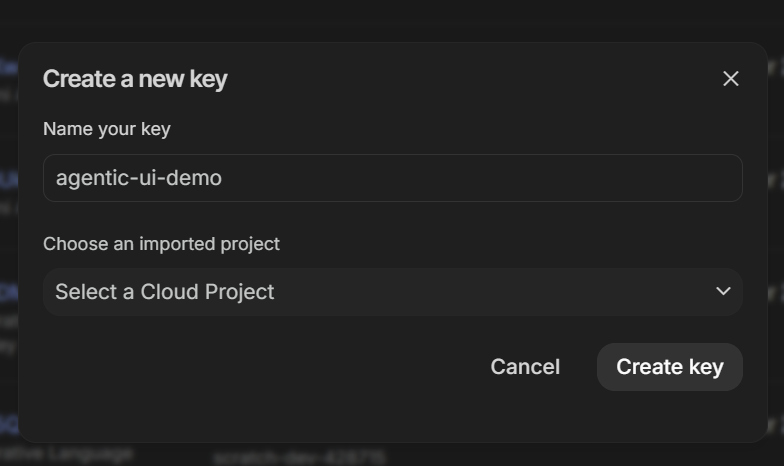The height and width of the screenshot is (466, 784).
Task: Open the Select a Cloud Project dropdown
Action: click(x=392, y=292)
